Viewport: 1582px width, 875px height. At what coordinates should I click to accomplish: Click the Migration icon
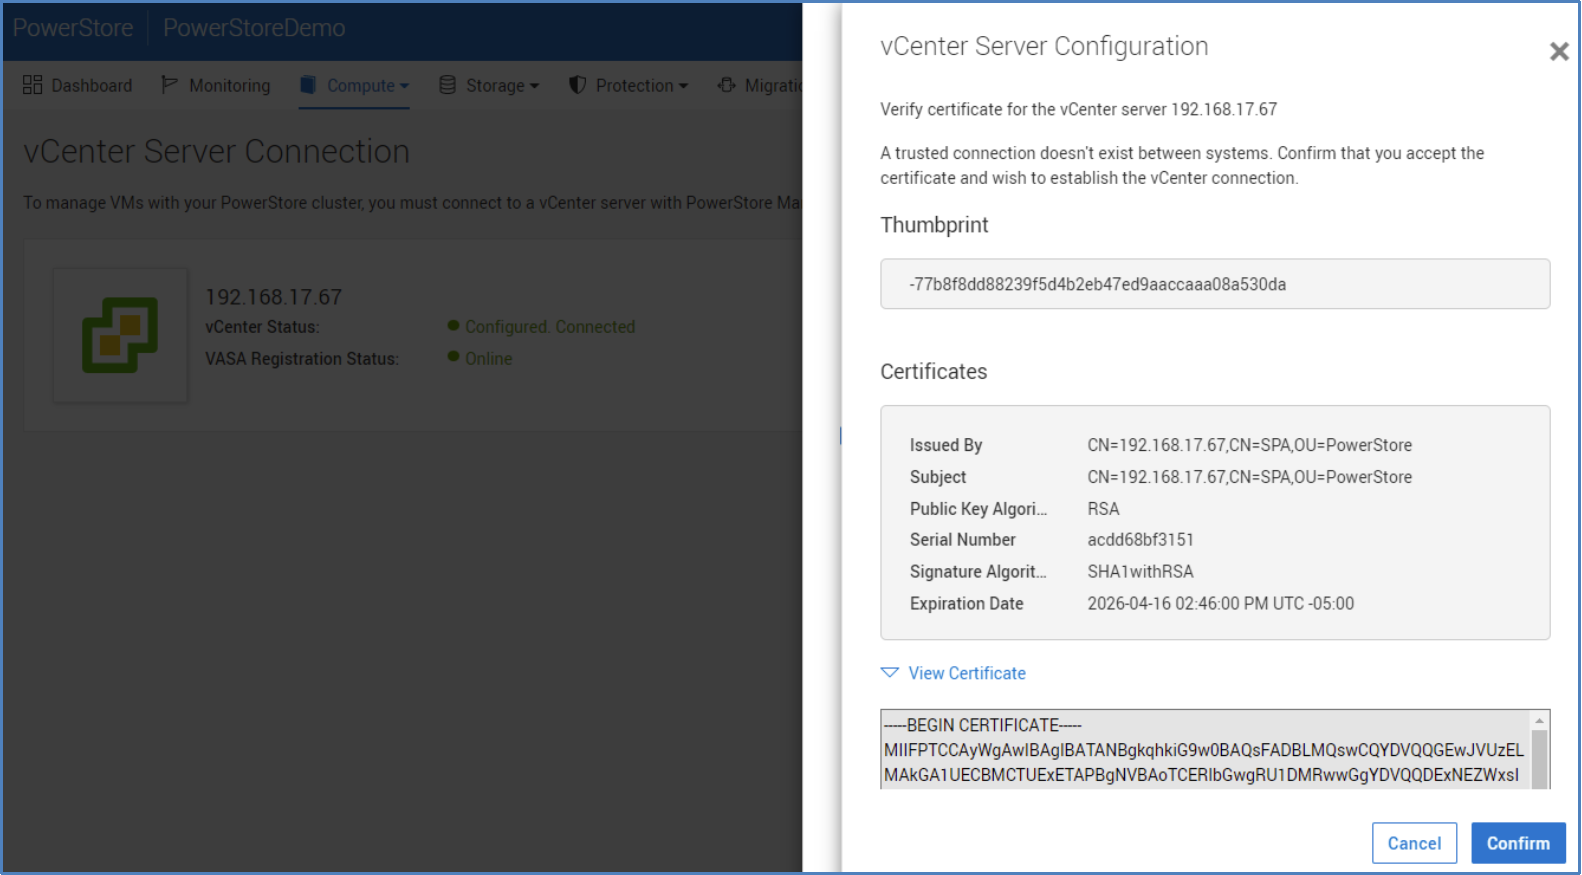[x=727, y=85]
